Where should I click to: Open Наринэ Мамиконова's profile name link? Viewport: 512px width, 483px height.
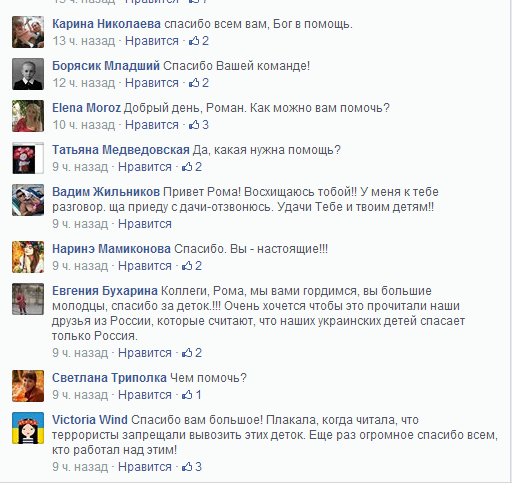(111, 249)
